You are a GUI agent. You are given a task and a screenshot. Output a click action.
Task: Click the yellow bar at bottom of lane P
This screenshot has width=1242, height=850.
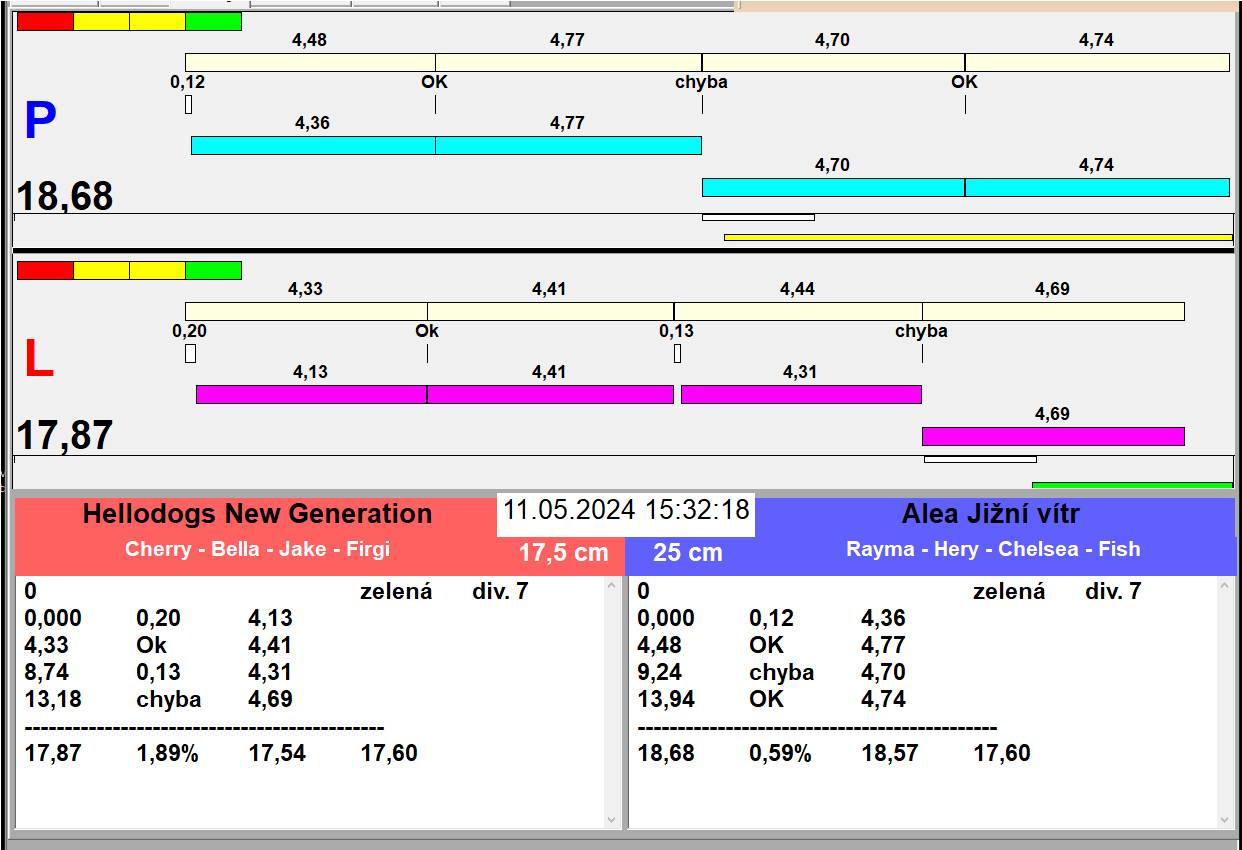[x=977, y=238]
